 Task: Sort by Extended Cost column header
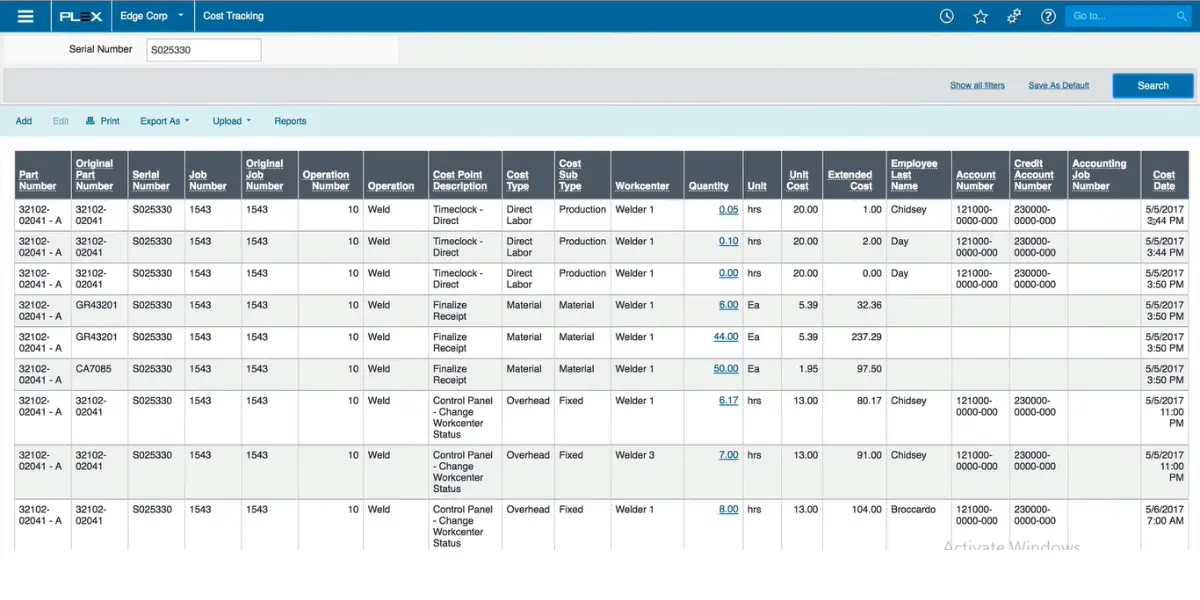pos(849,180)
